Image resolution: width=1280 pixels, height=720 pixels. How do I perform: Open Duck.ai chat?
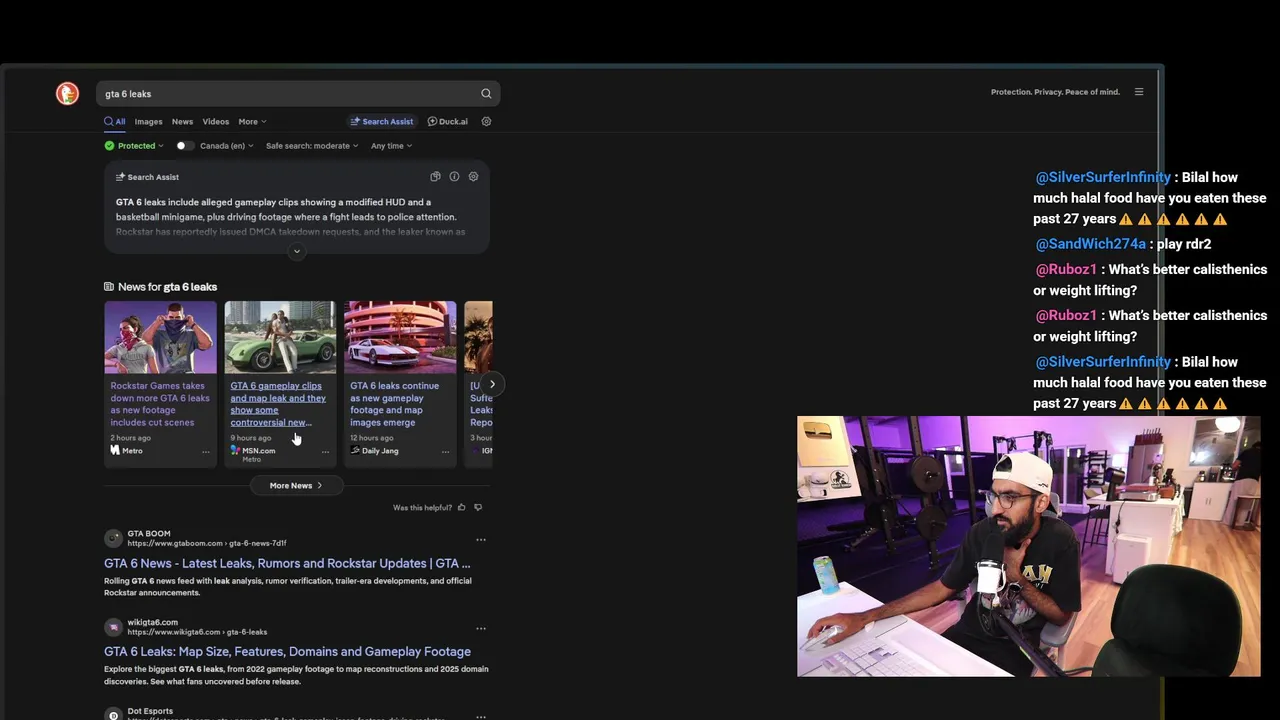coord(448,122)
